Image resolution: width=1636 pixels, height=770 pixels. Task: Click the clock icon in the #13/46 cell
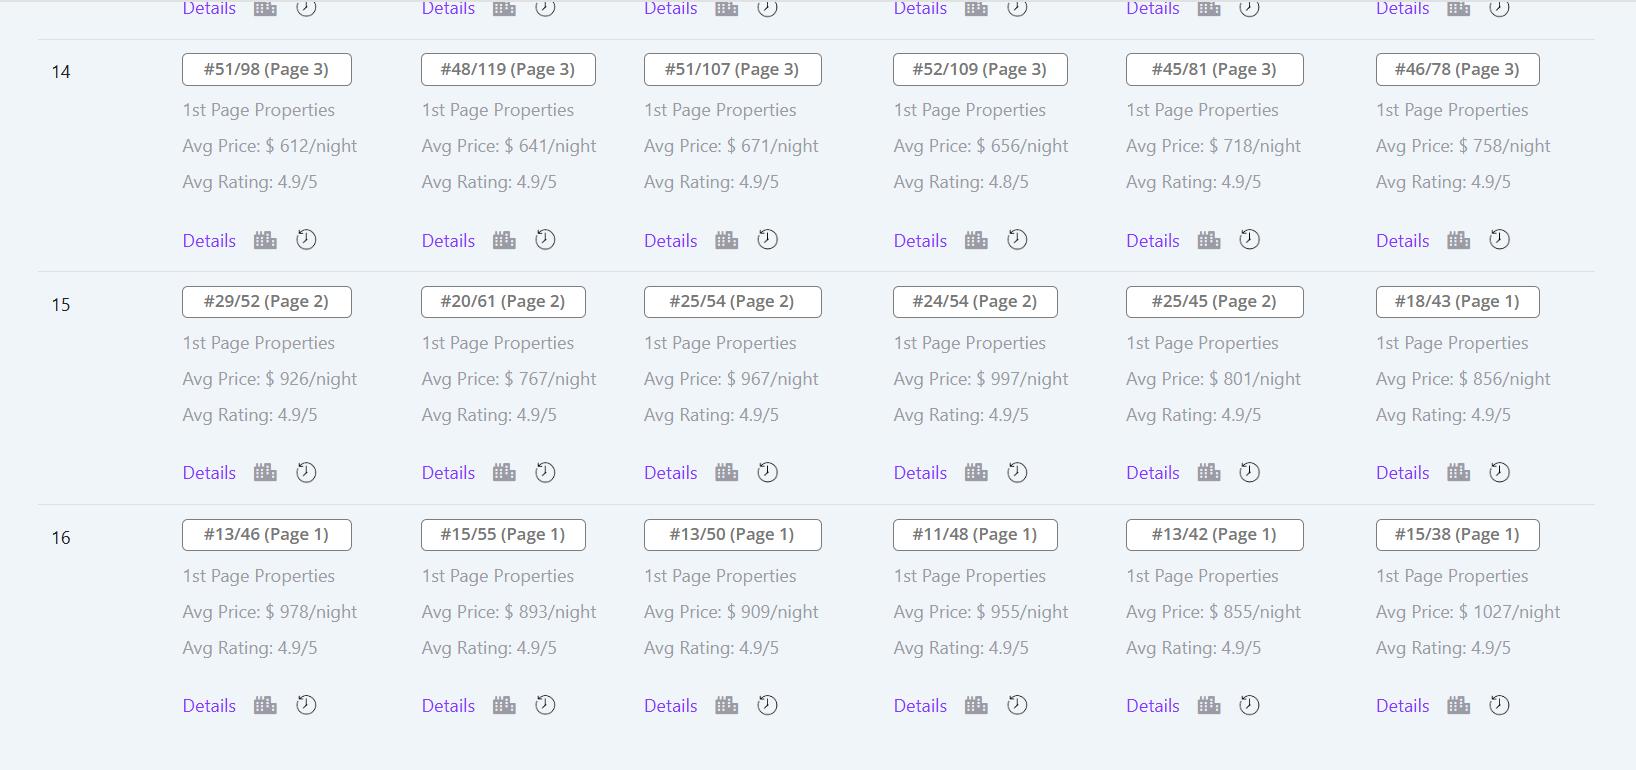(306, 705)
